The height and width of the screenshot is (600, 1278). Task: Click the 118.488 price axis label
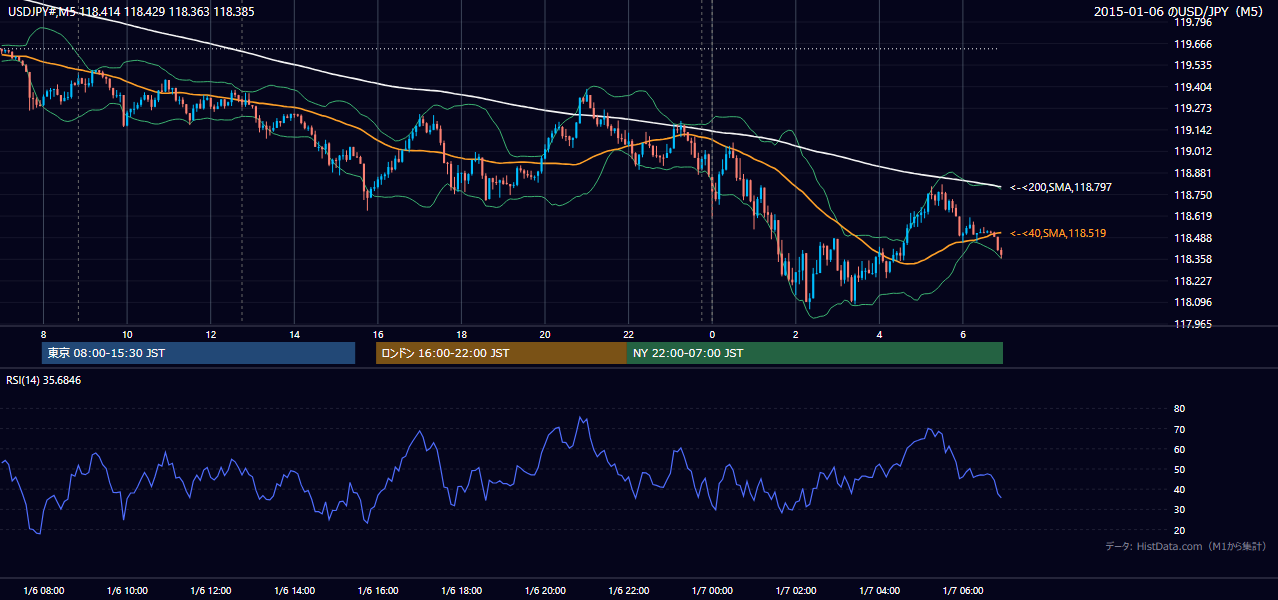point(1191,238)
